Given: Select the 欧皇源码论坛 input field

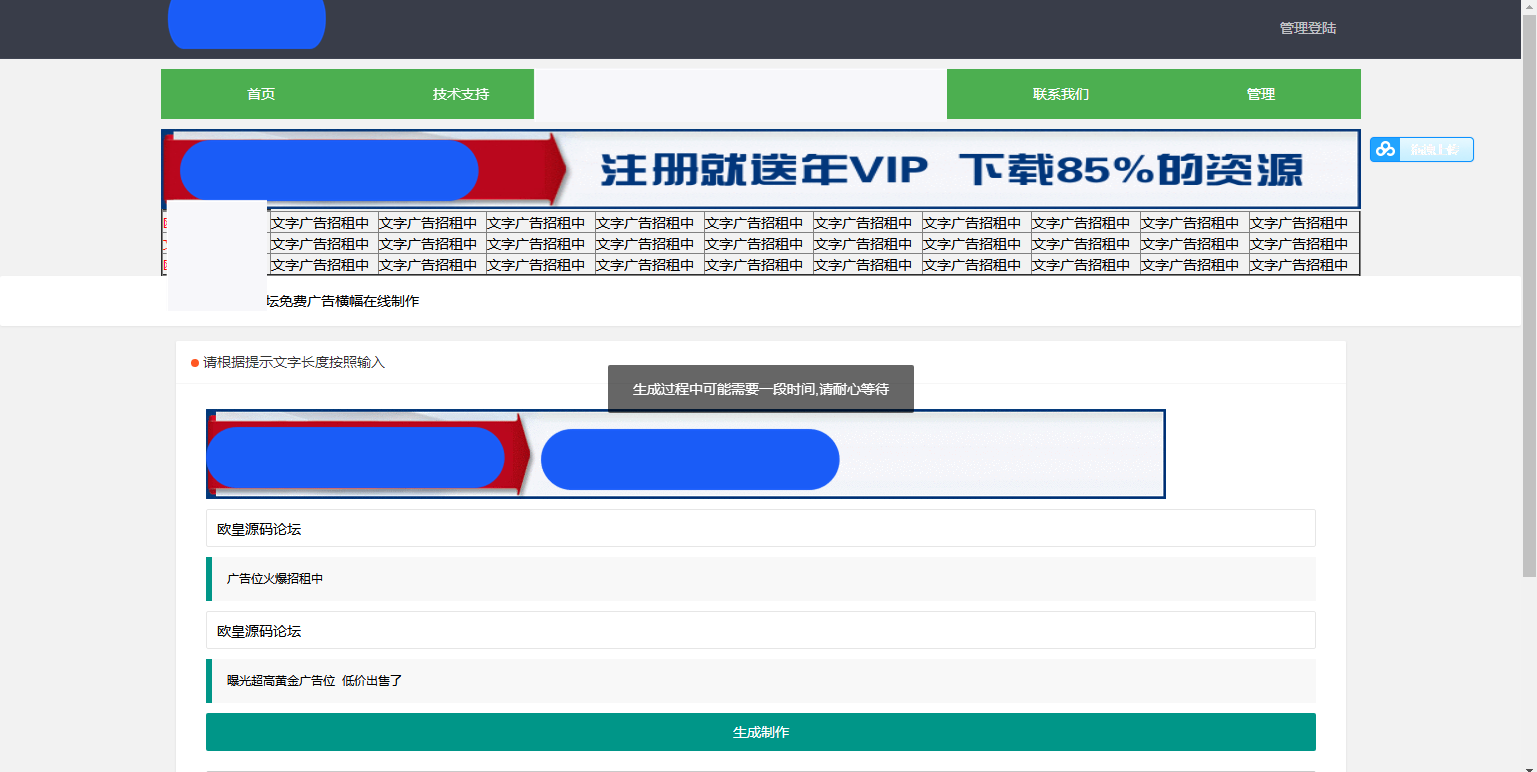Looking at the screenshot, I should (x=760, y=528).
